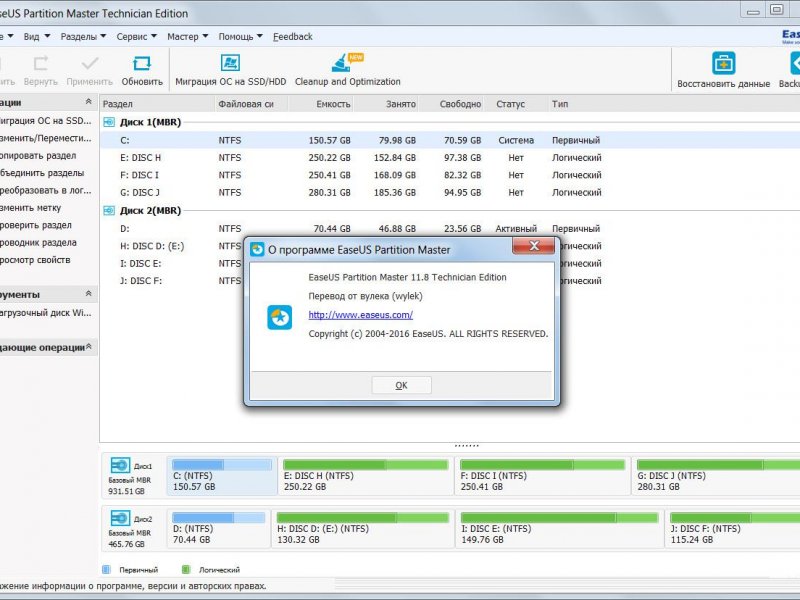Click the sidebar item ending 'роверить раздел'
Viewport: 800px width, 600px height.
36,225
